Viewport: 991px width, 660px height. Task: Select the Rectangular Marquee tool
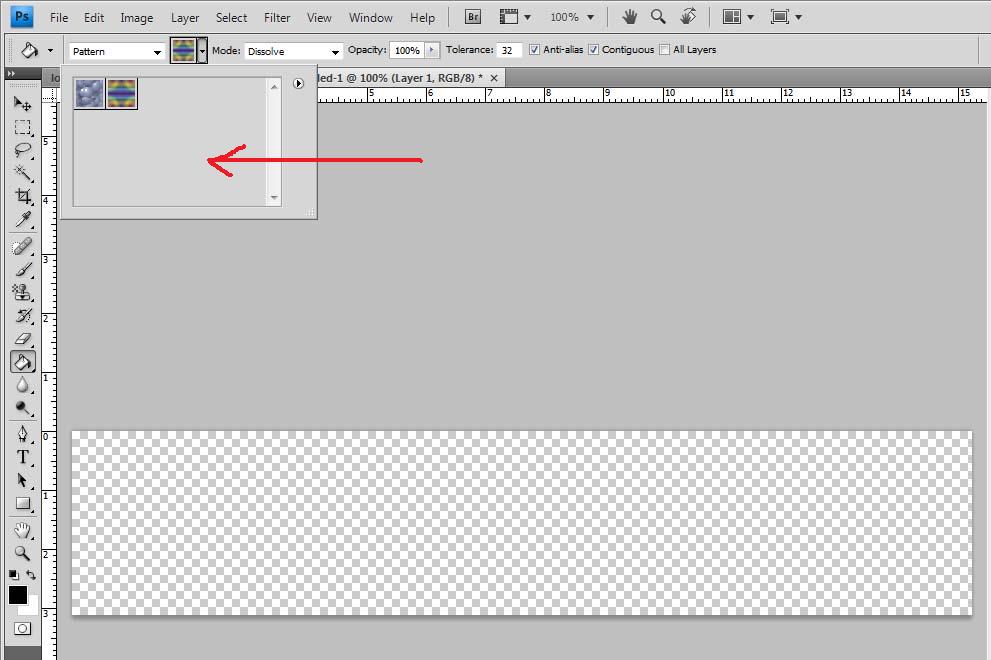point(22,127)
